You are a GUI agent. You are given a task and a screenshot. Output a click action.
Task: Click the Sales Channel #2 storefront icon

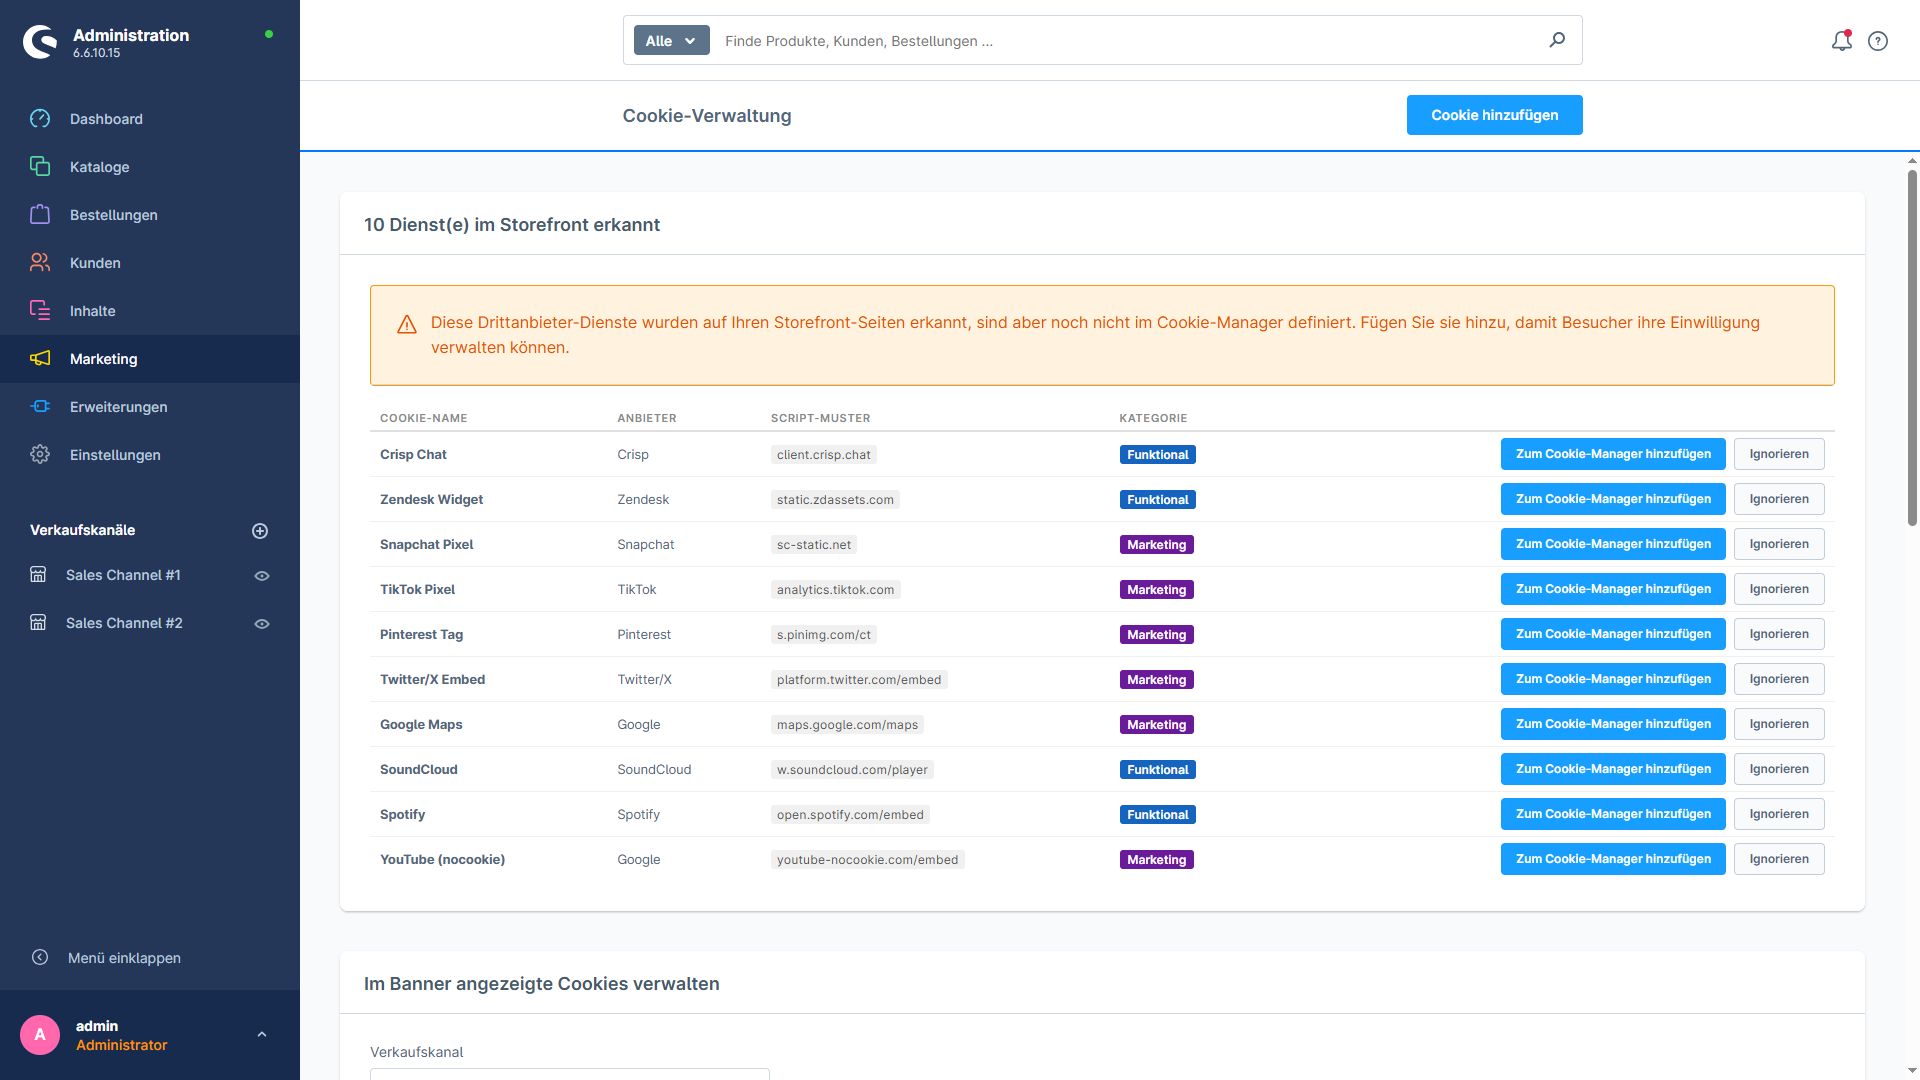point(38,623)
